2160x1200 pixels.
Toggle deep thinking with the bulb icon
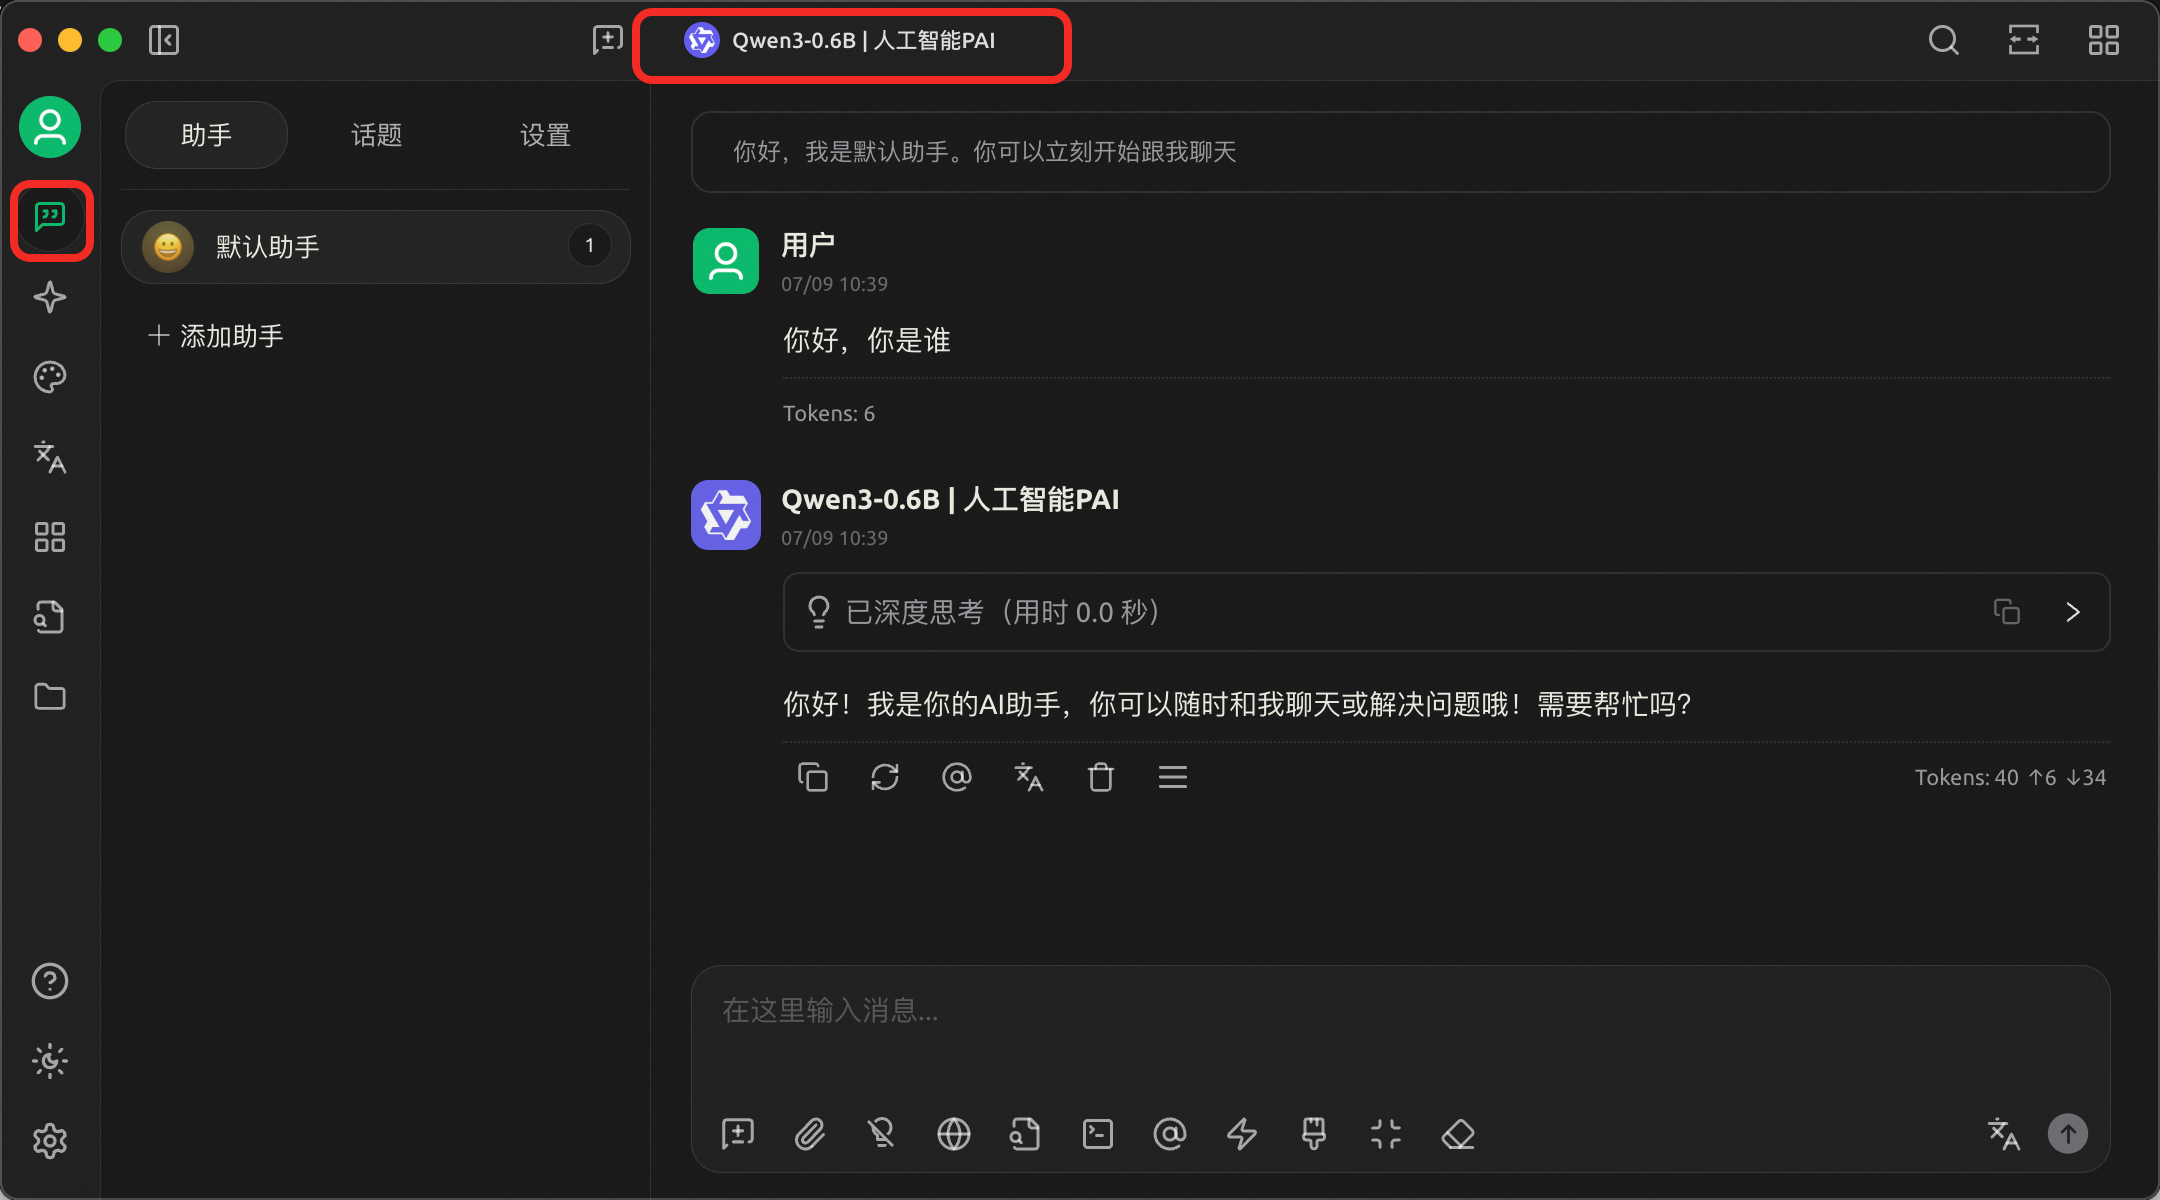[x=882, y=1134]
